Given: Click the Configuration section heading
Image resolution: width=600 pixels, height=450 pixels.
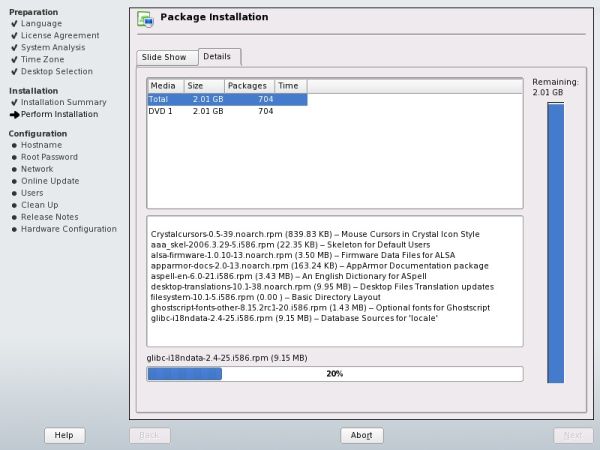Looking at the screenshot, I should tap(38, 134).
